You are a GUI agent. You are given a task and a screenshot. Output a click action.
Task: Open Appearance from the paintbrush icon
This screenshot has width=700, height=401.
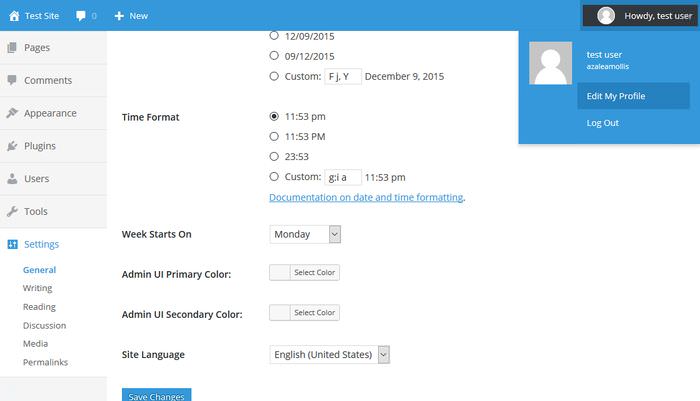(x=12, y=113)
